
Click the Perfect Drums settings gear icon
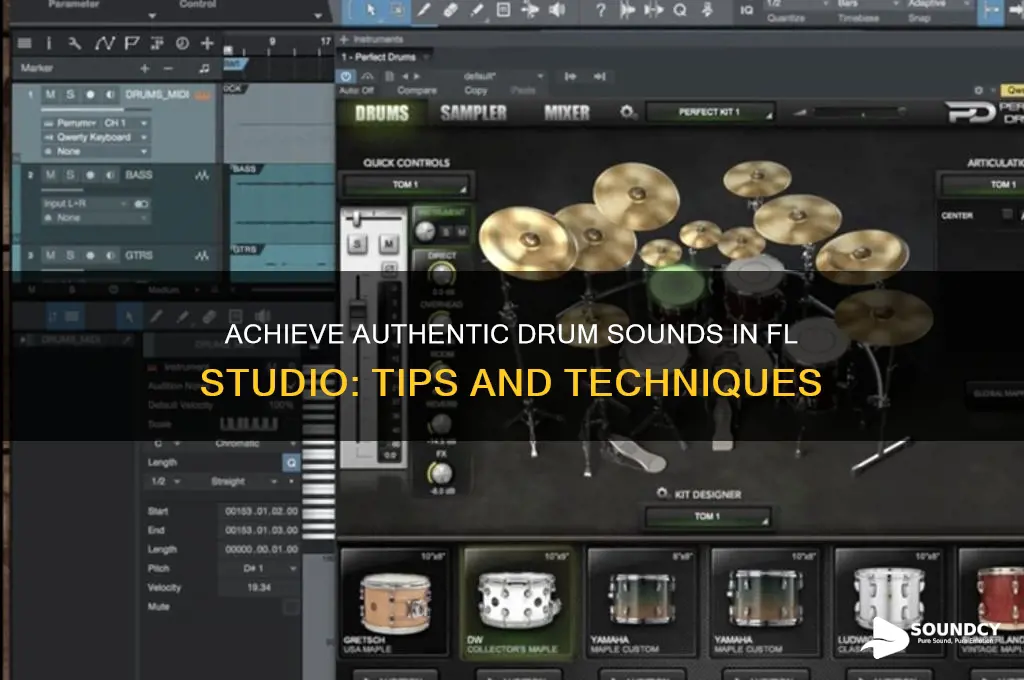[x=627, y=112]
